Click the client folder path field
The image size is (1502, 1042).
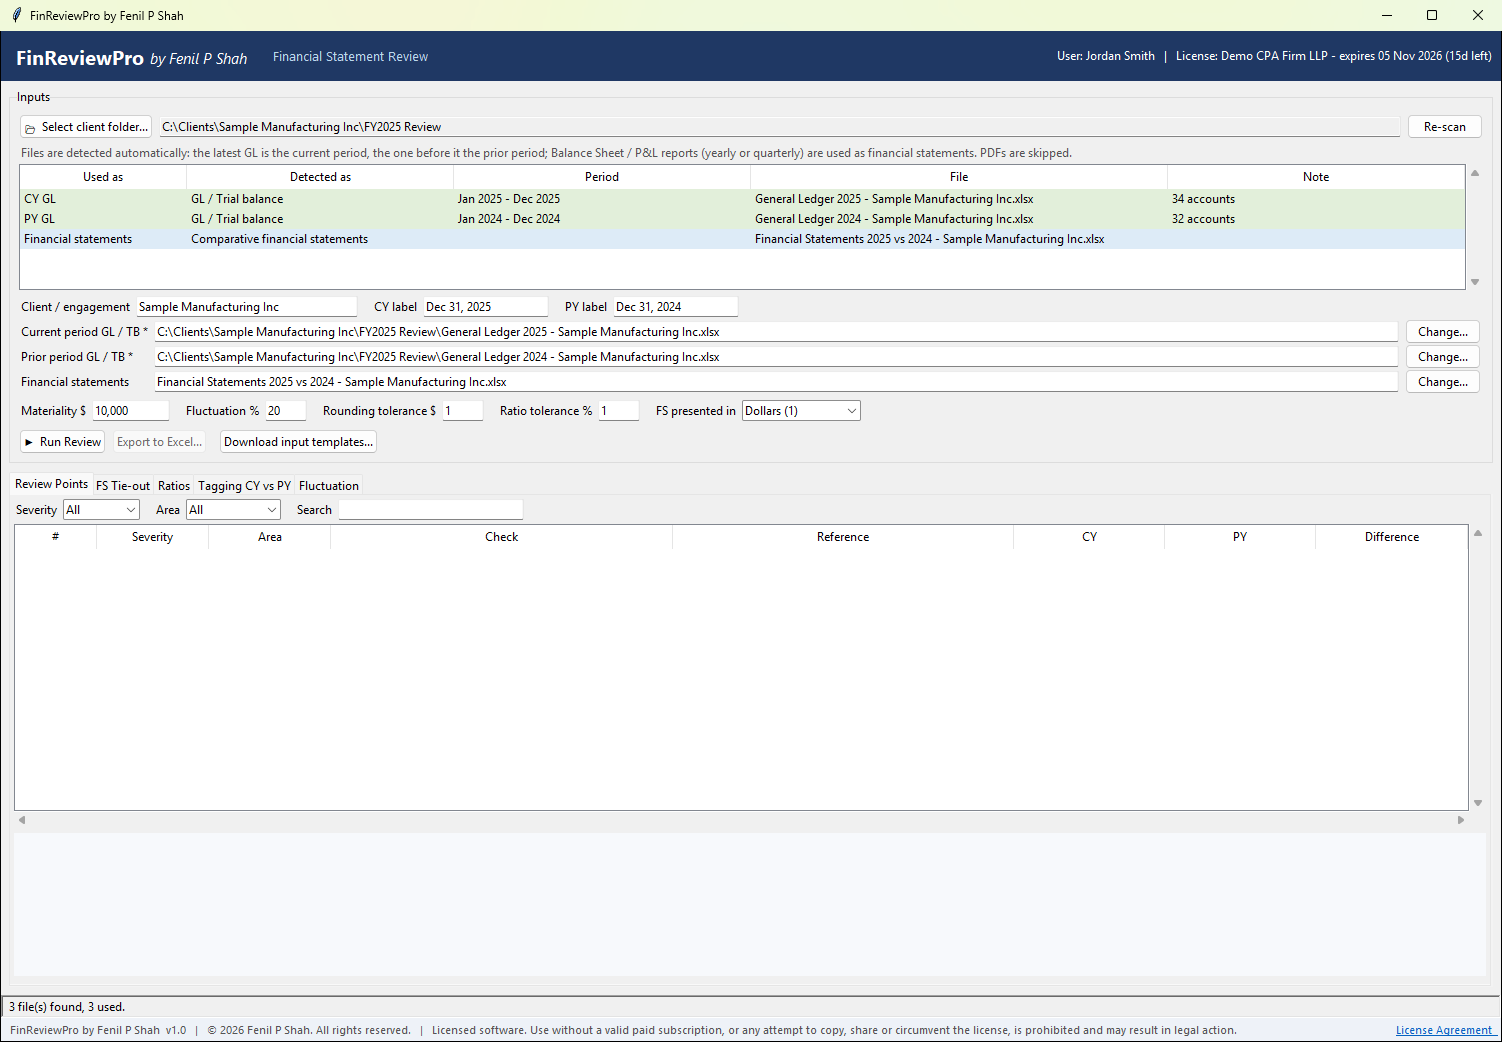(x=780, y=127)
